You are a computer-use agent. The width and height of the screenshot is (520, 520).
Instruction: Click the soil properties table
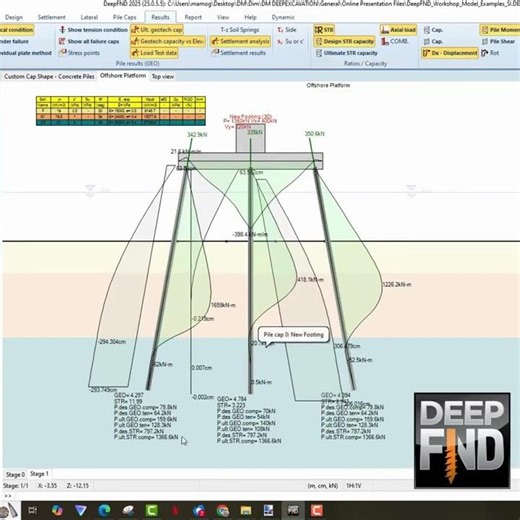121,111
